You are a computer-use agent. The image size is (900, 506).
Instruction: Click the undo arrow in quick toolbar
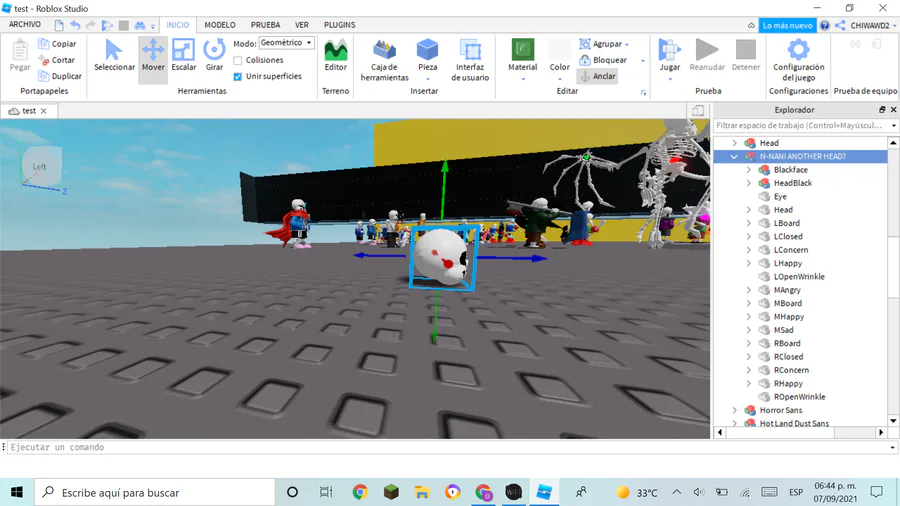click(75, 25)
